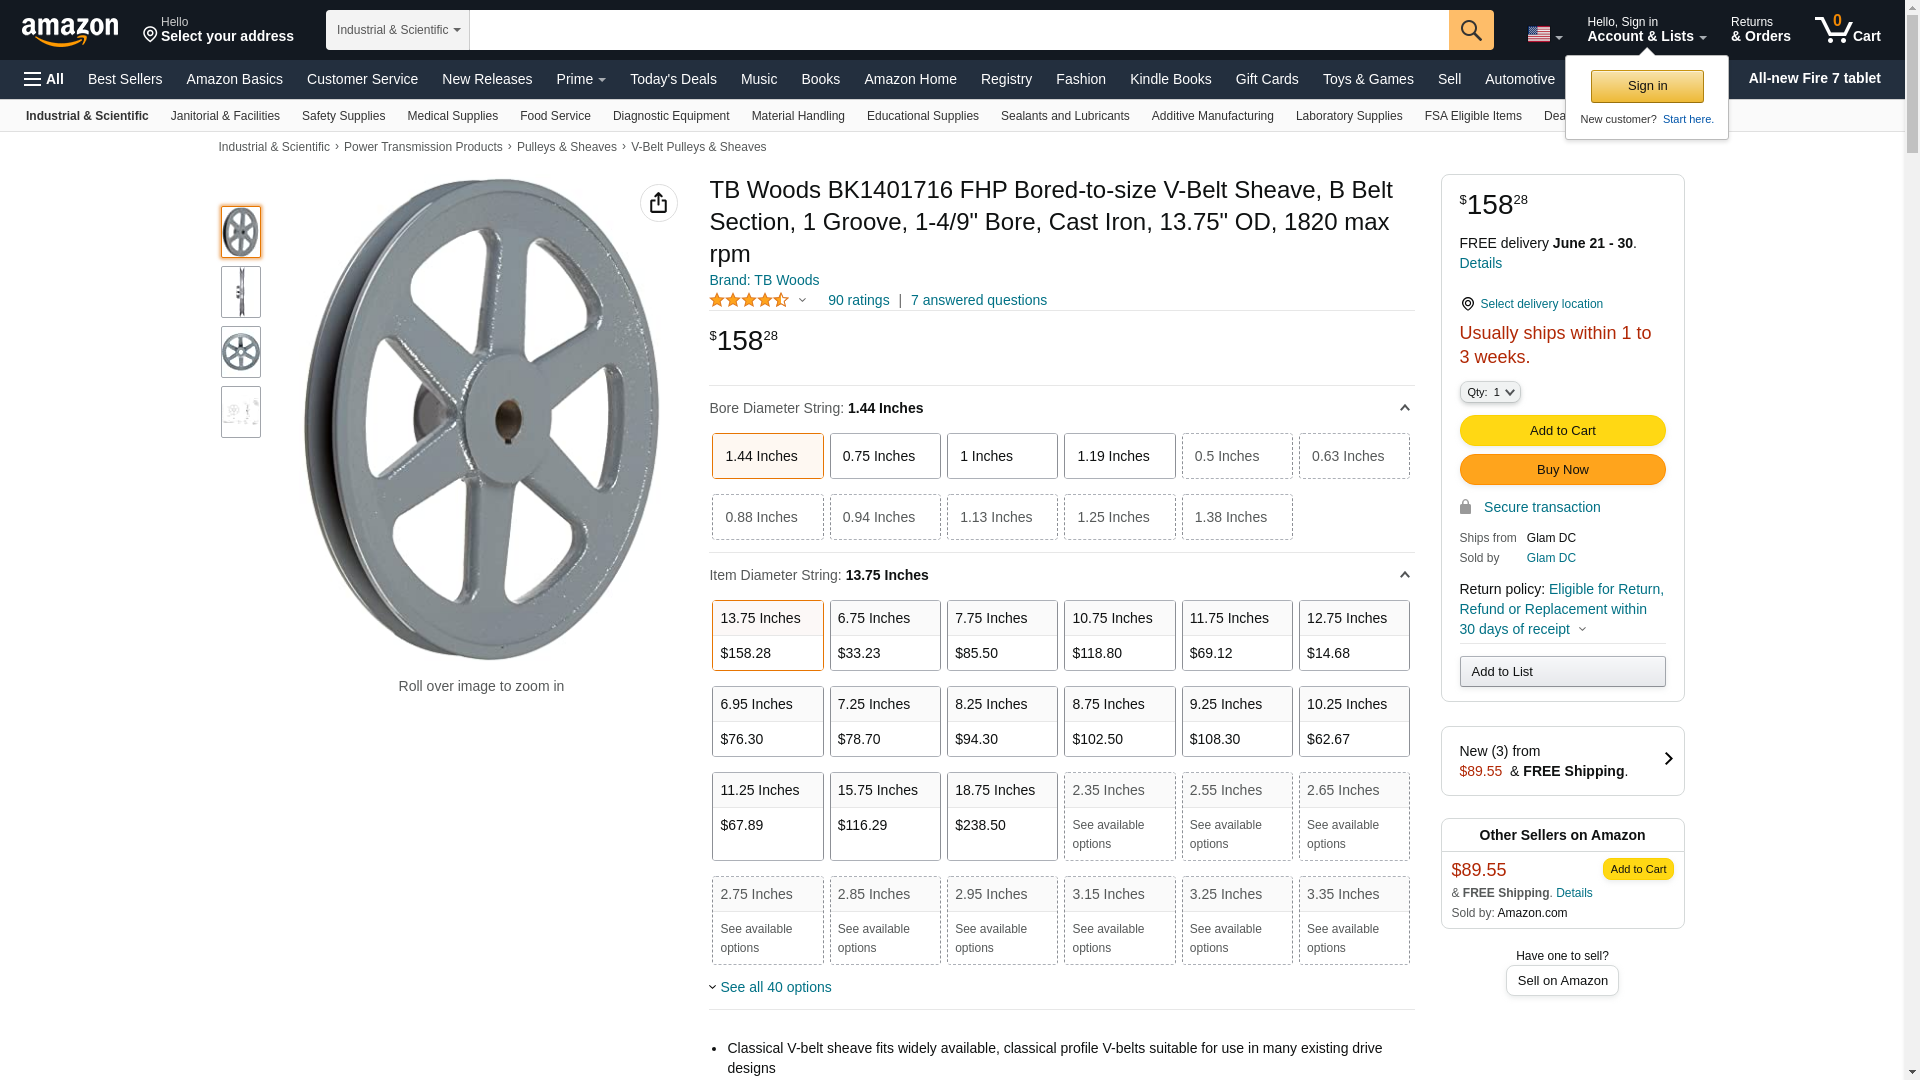This screenshot has height=1080, width=1920.
Task: Open the shopping cart icon
Action: tap(1846, 30)
